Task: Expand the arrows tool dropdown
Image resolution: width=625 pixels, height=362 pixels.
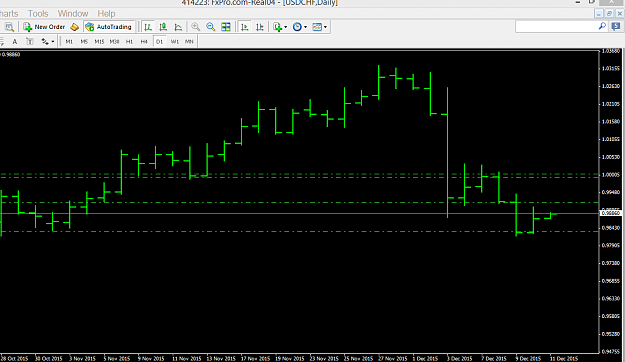Action: point(53,41)
